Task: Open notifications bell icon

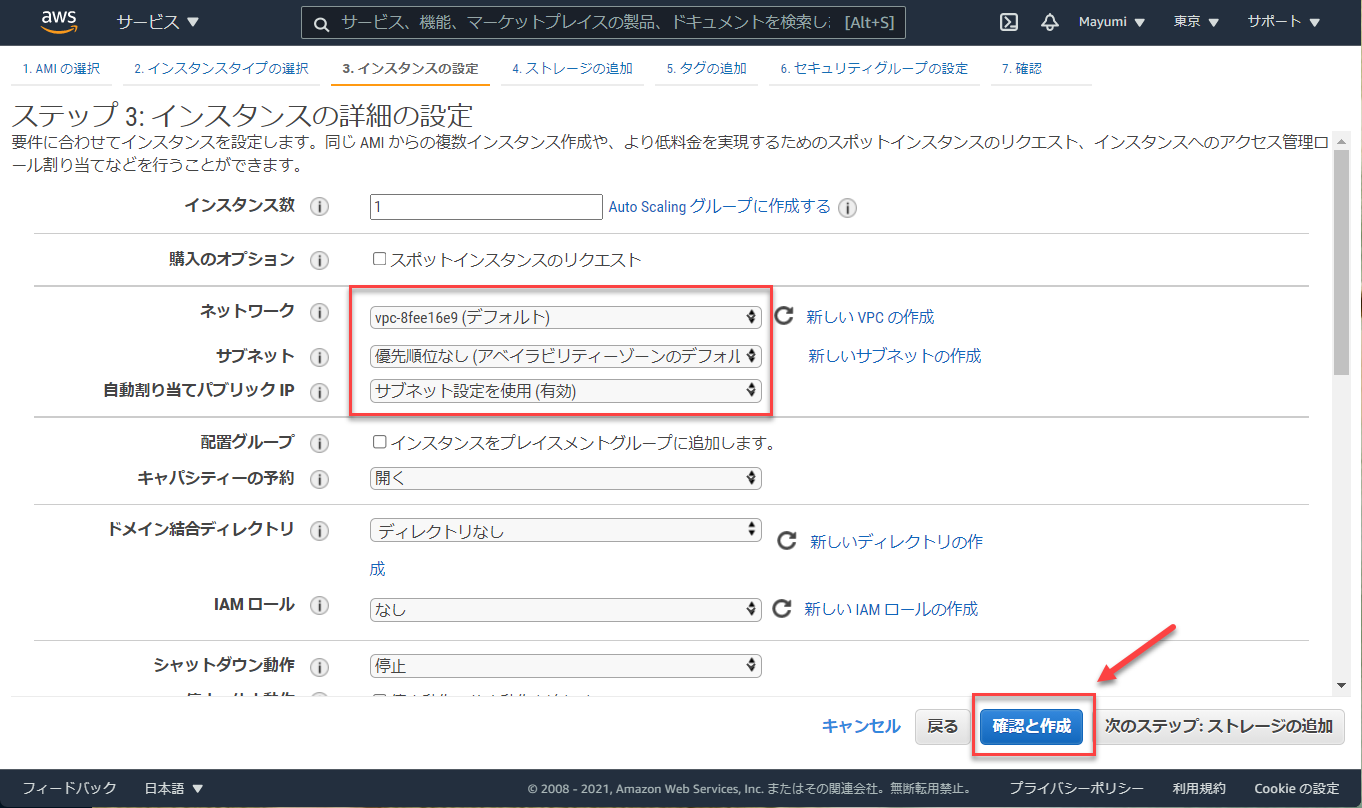Action: [1049, 22]
